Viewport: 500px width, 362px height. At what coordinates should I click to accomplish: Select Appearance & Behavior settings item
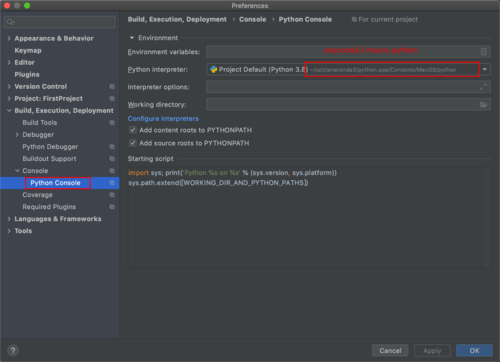[54, 39]
